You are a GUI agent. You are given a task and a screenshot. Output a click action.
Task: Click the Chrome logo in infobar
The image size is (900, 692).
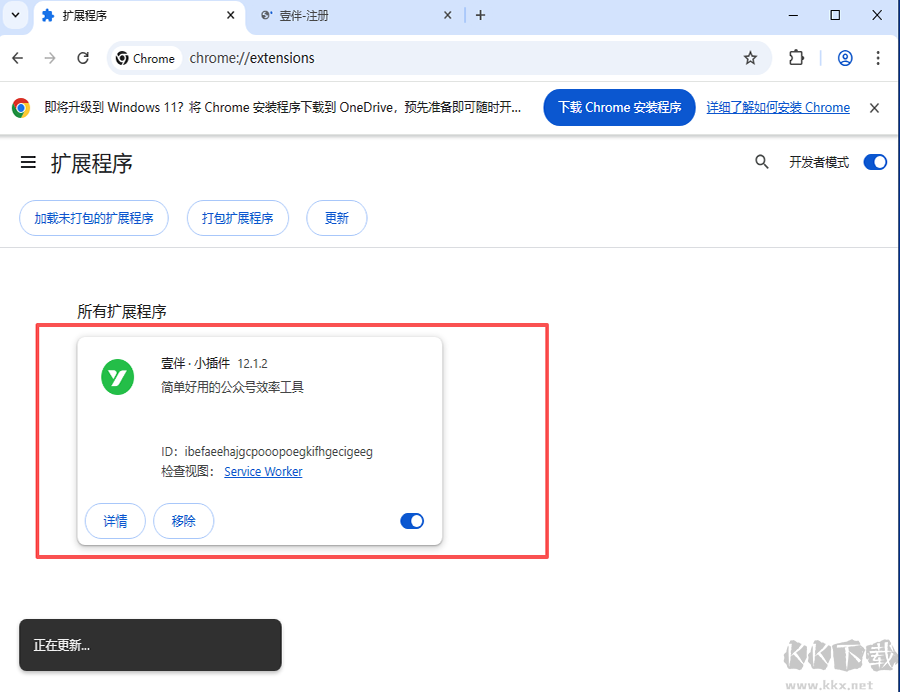pos(21,108)
